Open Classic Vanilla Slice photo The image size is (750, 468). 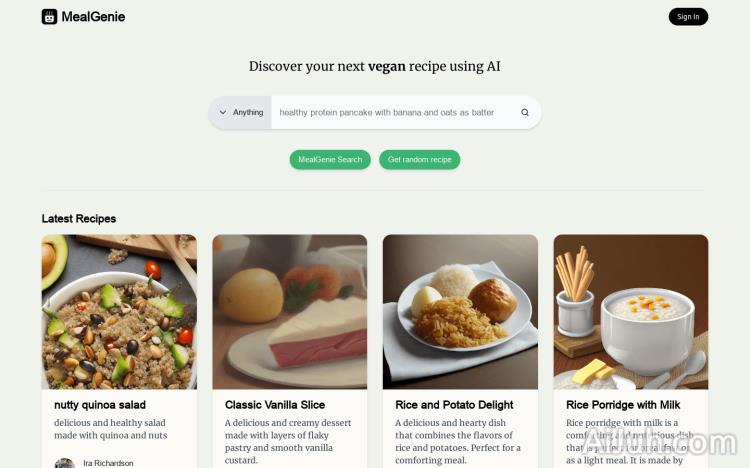290,312
